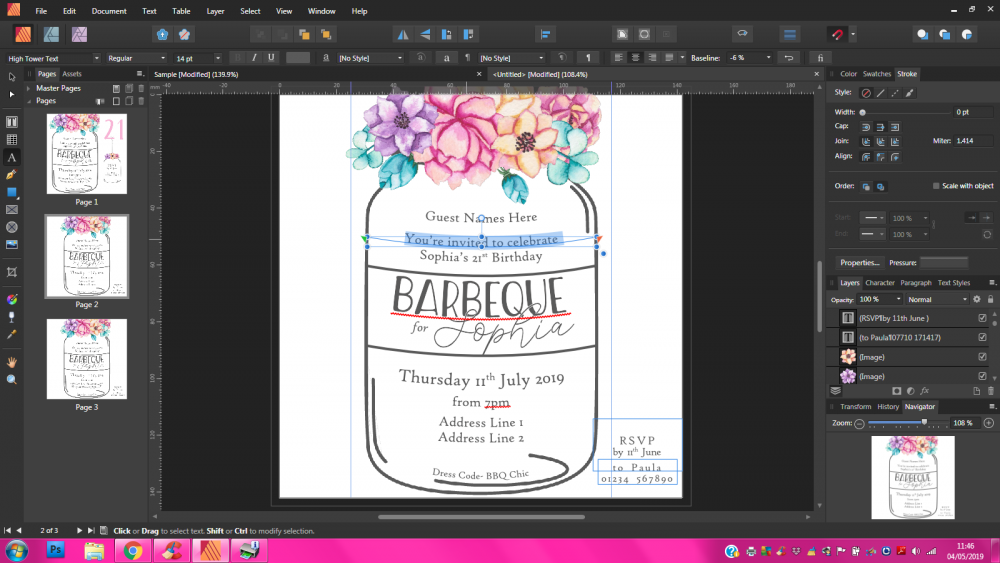The height and width of the screenshot is (563, 1000).
Task: Center-align the paragraph text
Action: 635,58
